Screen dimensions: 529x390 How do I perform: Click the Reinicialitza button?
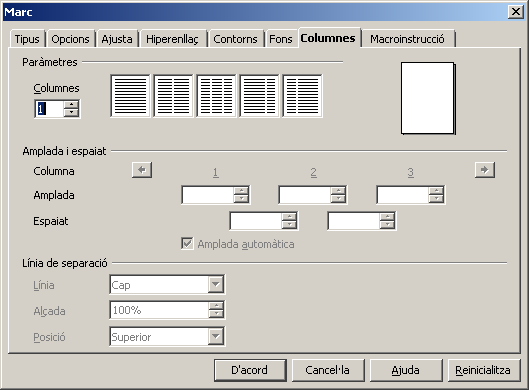click(x=483, y=370)
